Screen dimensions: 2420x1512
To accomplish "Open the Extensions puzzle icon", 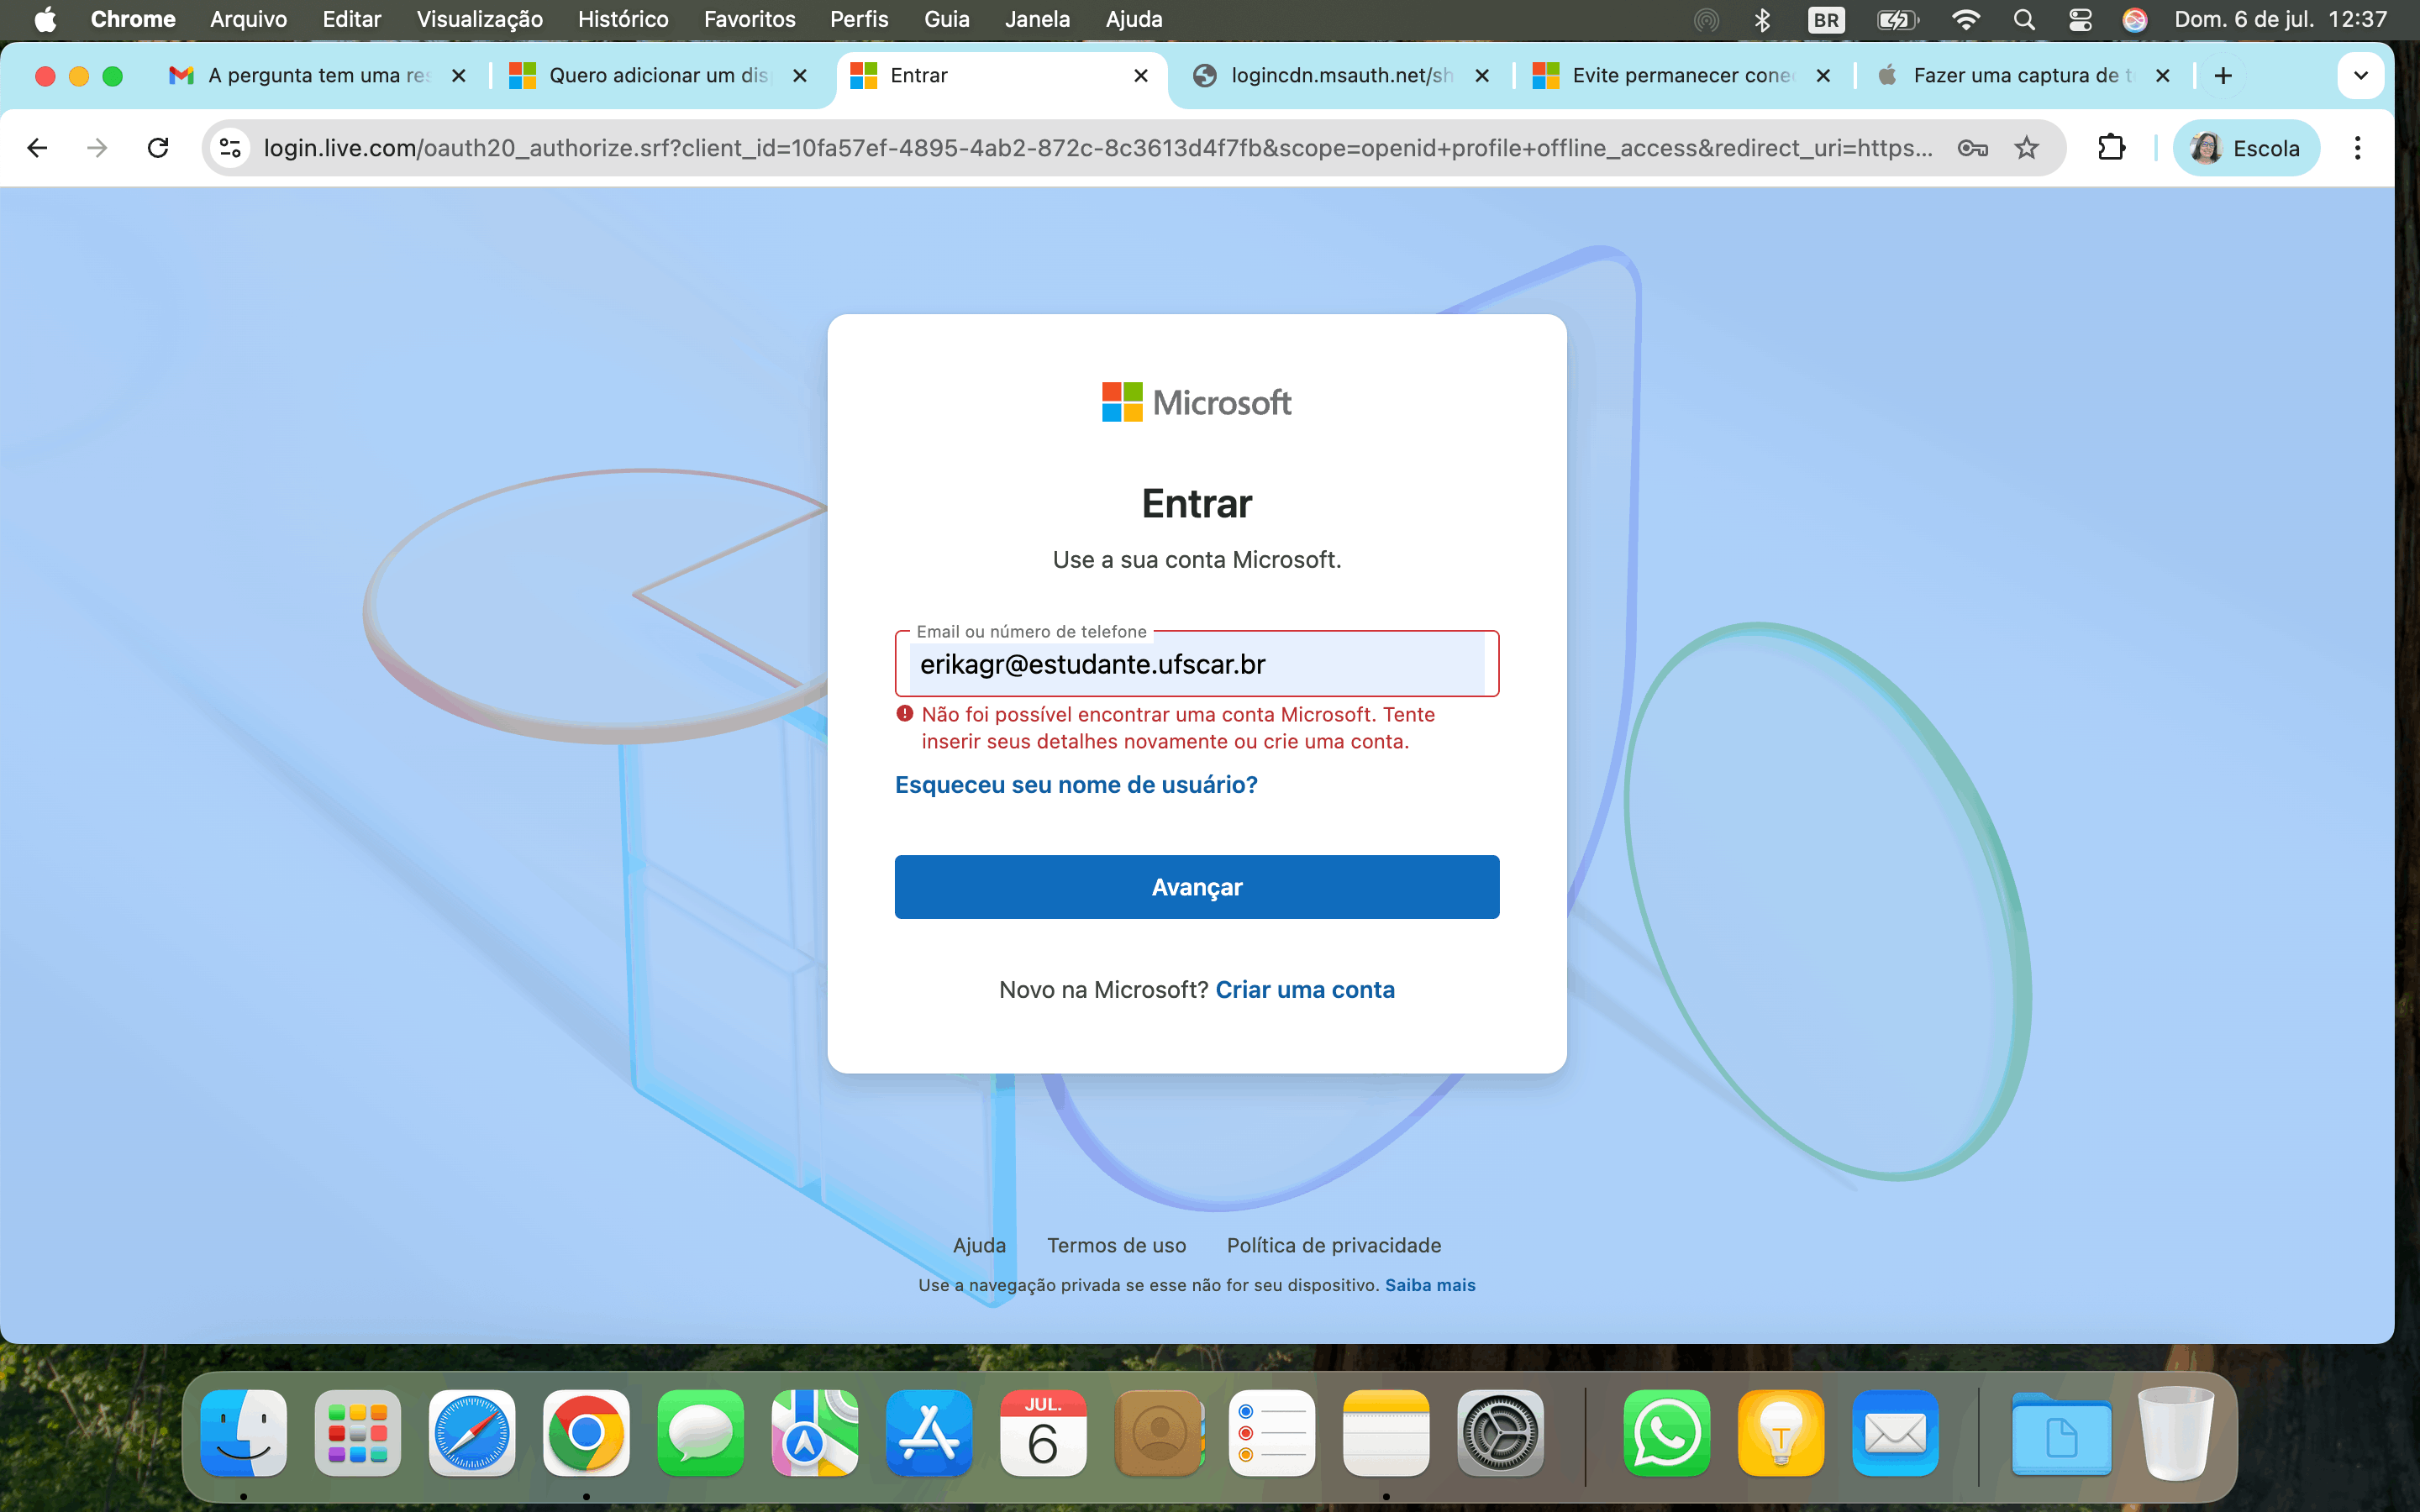I will [x=2110, y=148].
